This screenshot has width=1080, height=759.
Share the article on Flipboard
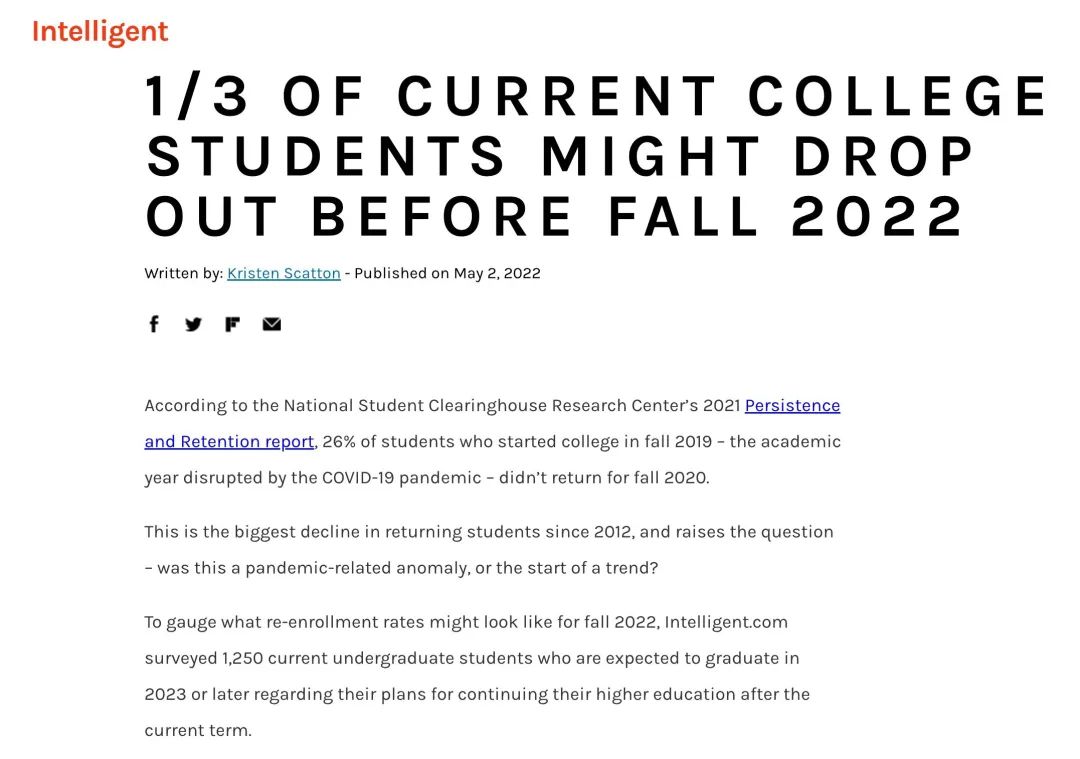[x=232, y=324]
